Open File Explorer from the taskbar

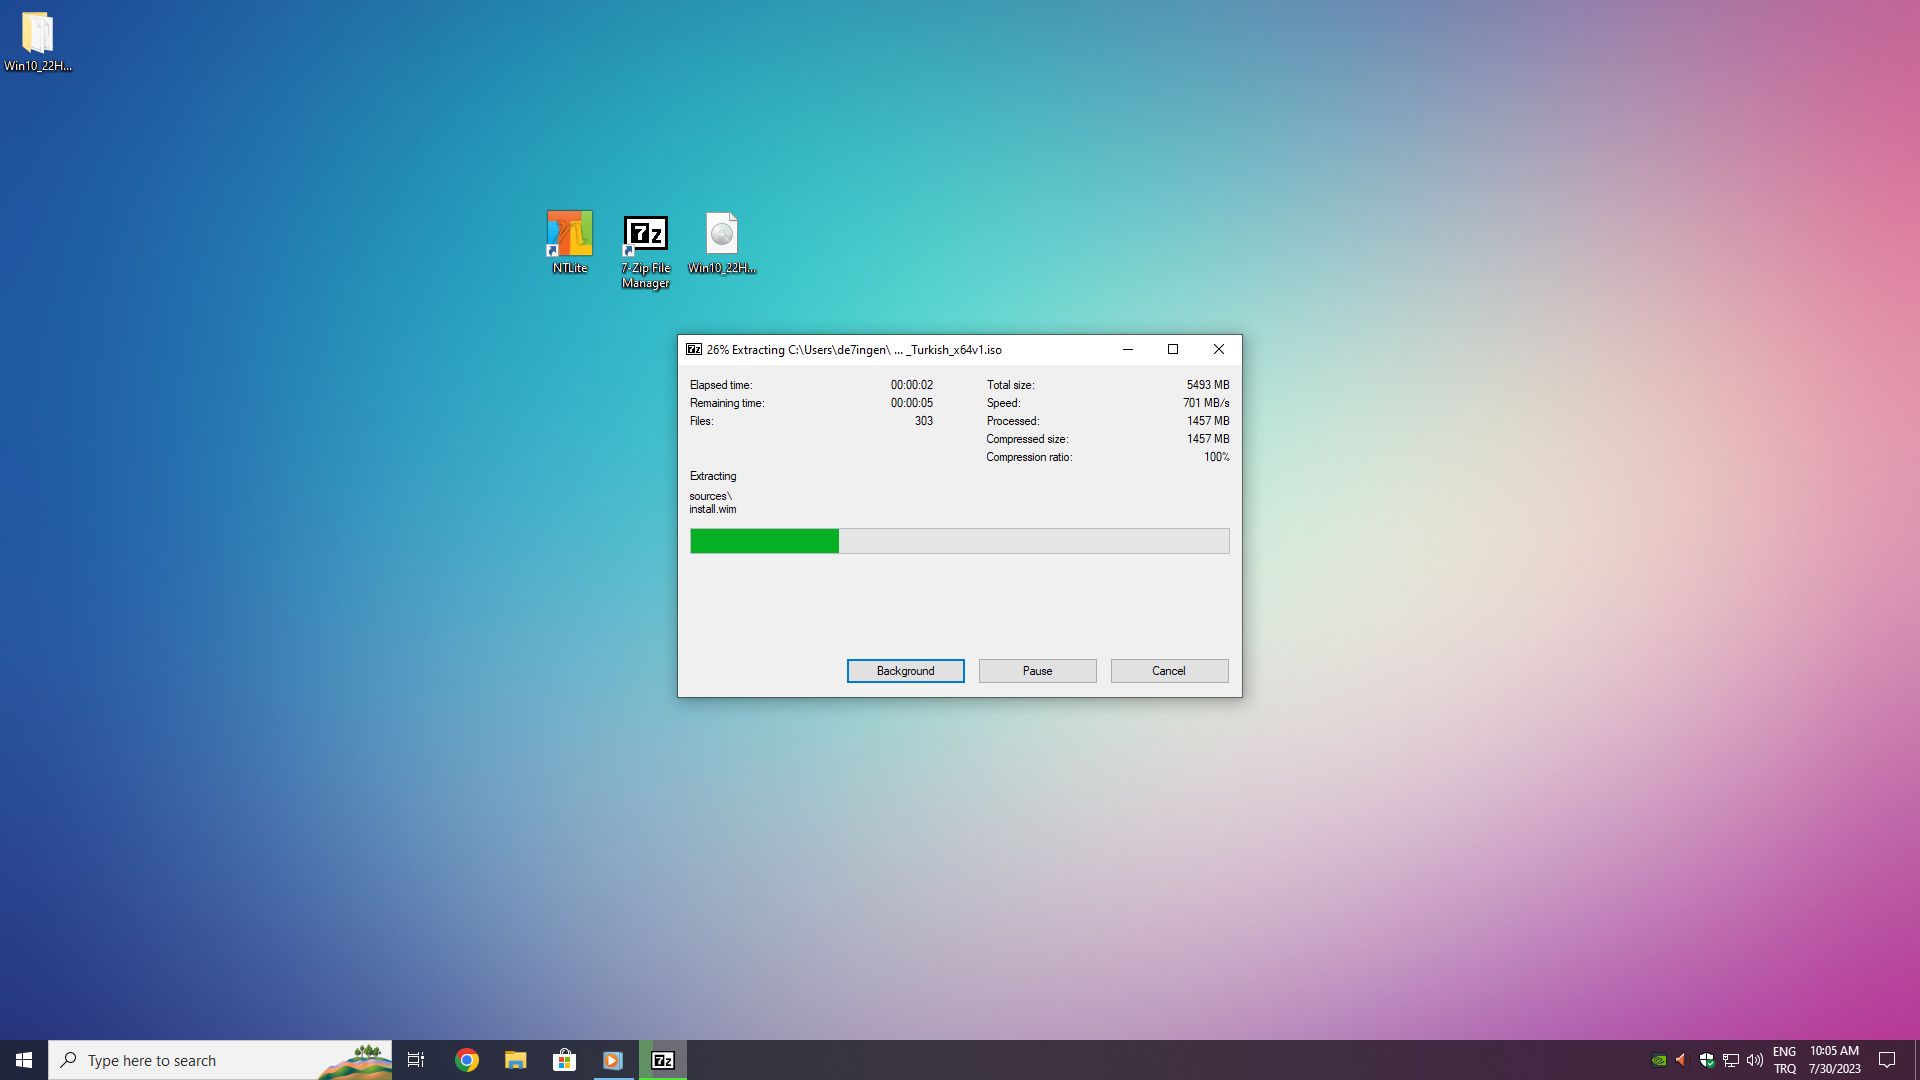[516, 1060]
